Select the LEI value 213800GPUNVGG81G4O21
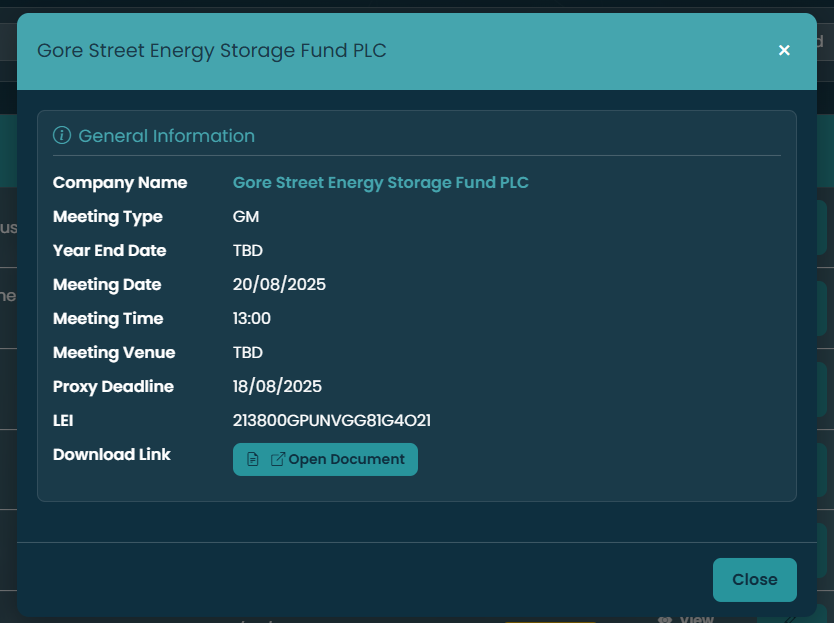The width and height of the screenshot is (834, 623). tap(331, 420)
